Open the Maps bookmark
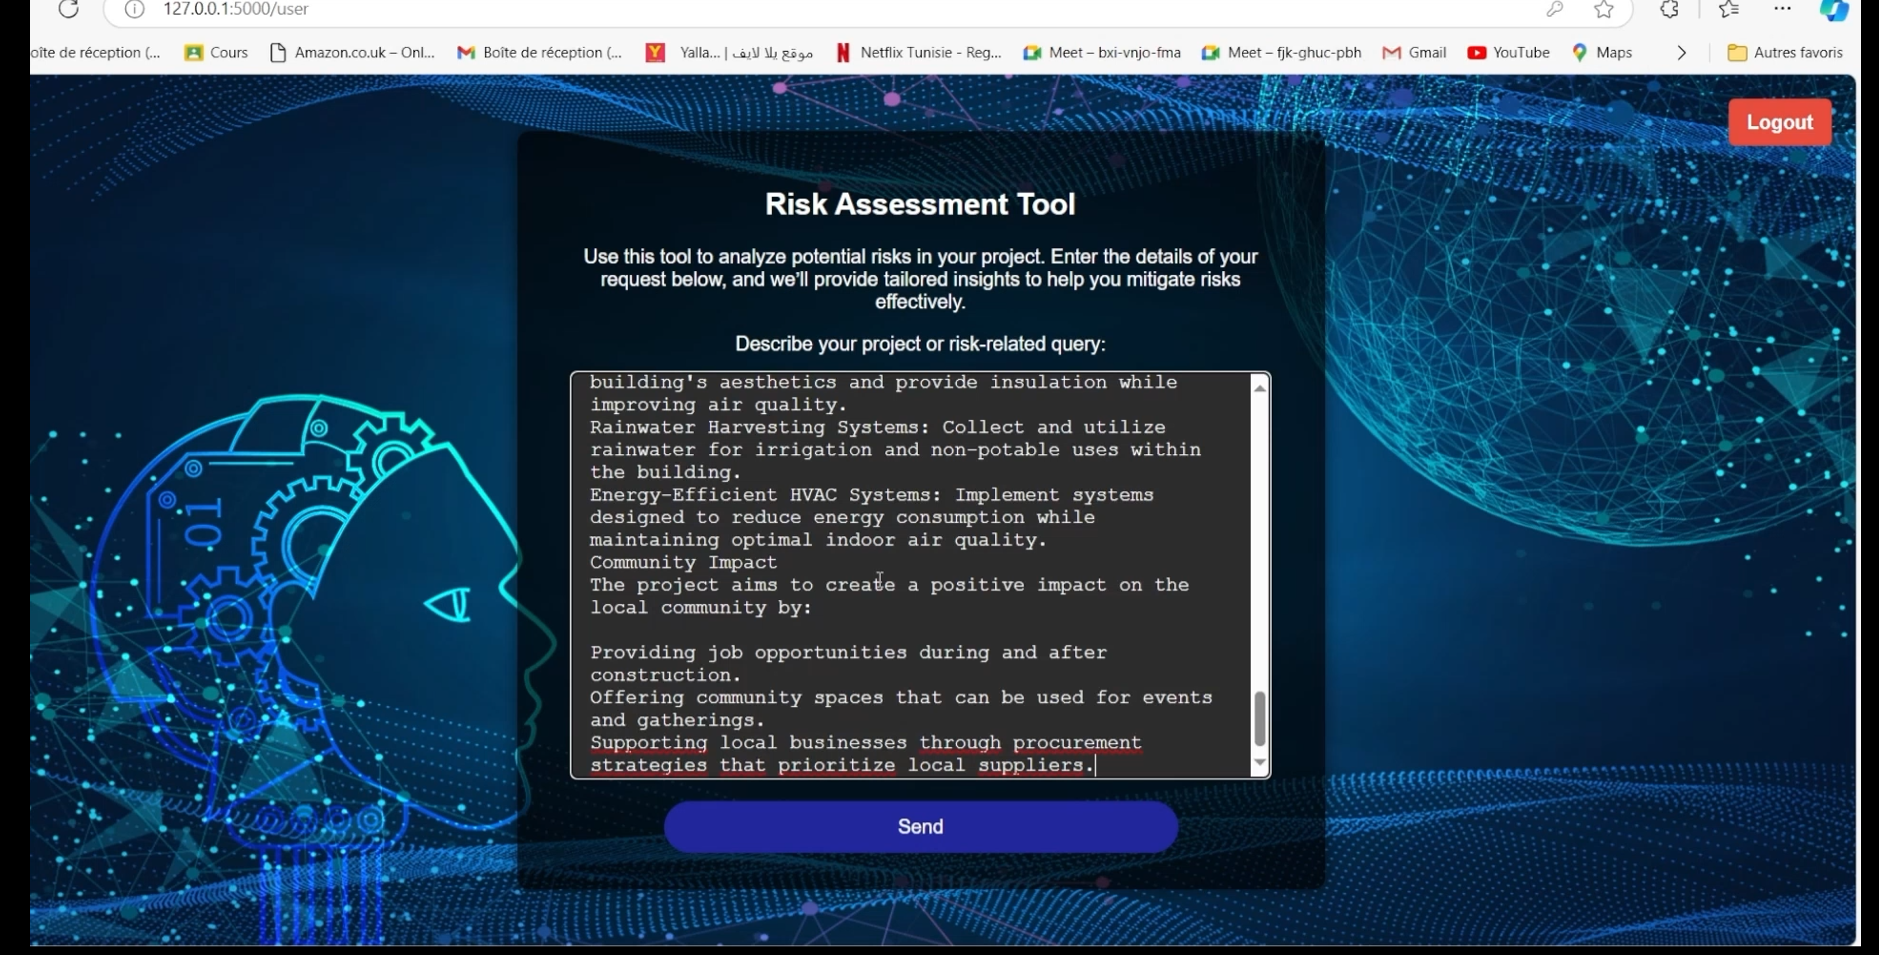 coord(1602,53)
